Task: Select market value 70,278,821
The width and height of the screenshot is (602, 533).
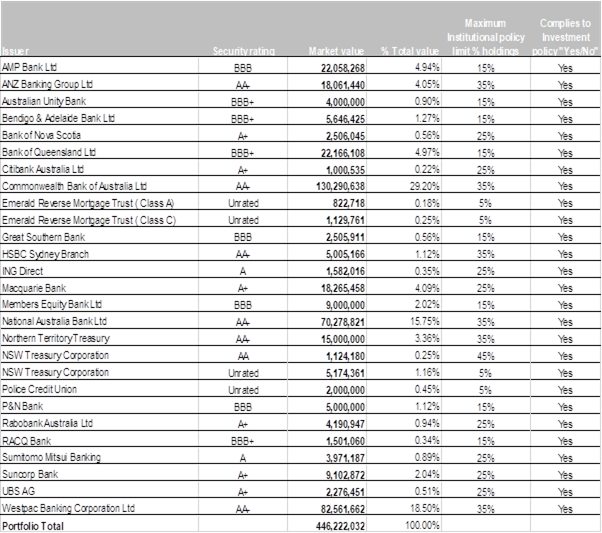Action: tap(343, 322)
